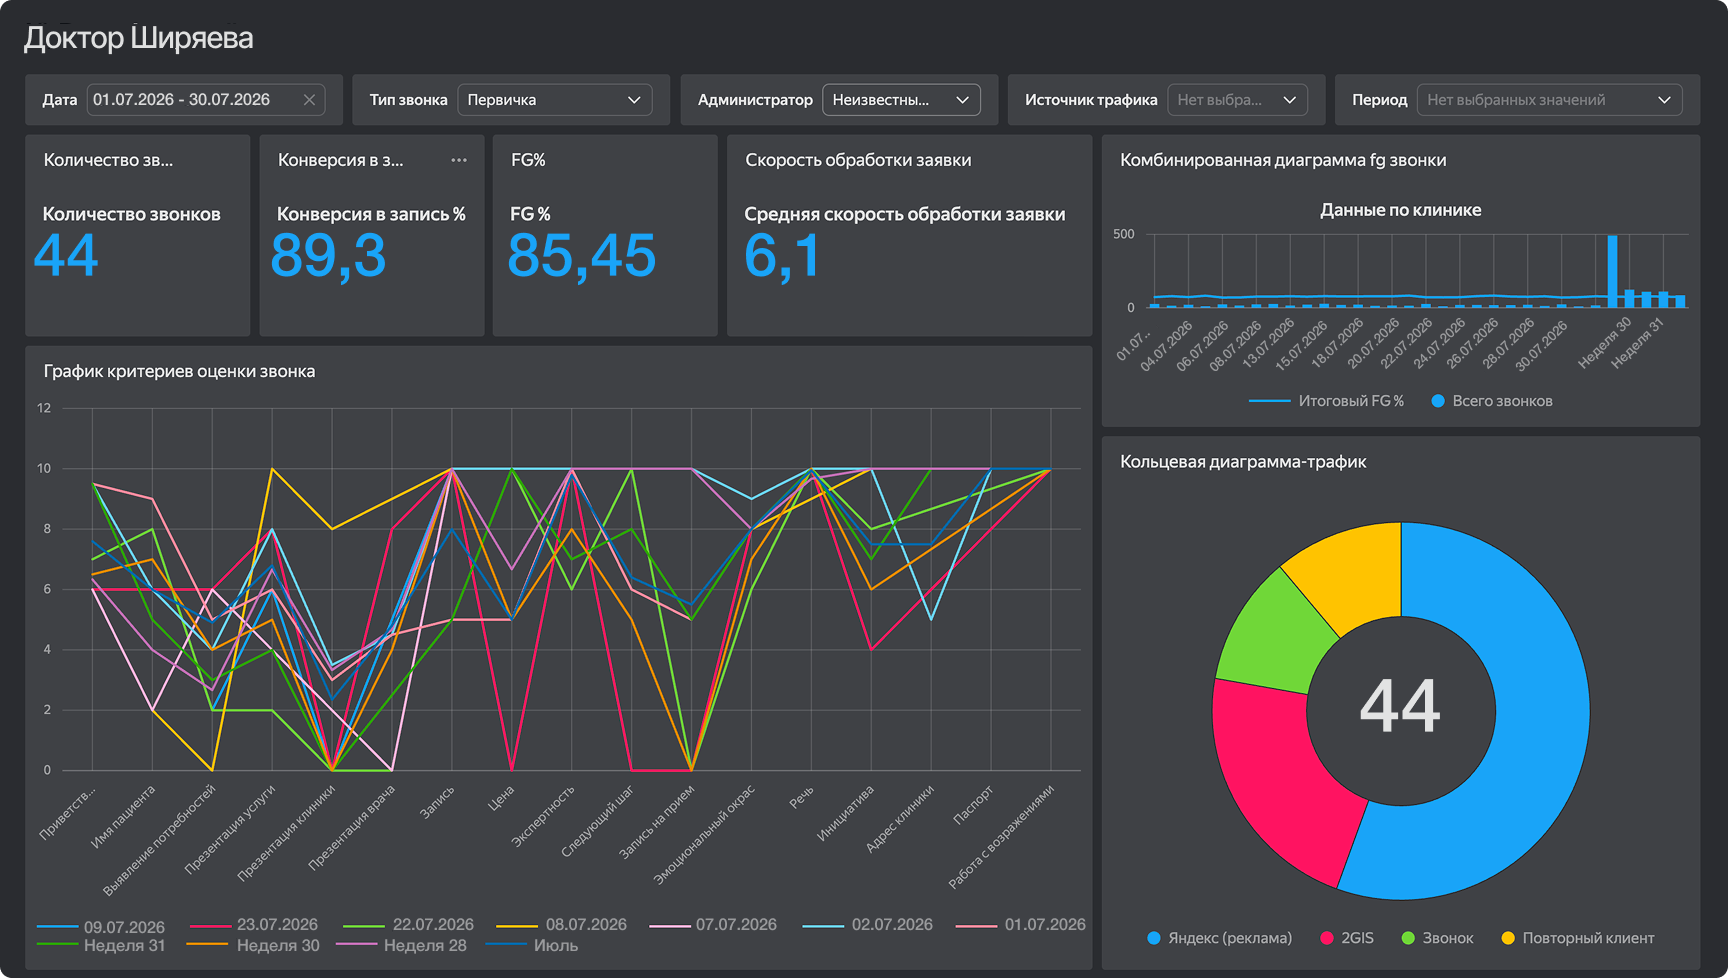Toggle 23.07.2026 legend entry
1728x978 pixels.
tap(253, 925)
